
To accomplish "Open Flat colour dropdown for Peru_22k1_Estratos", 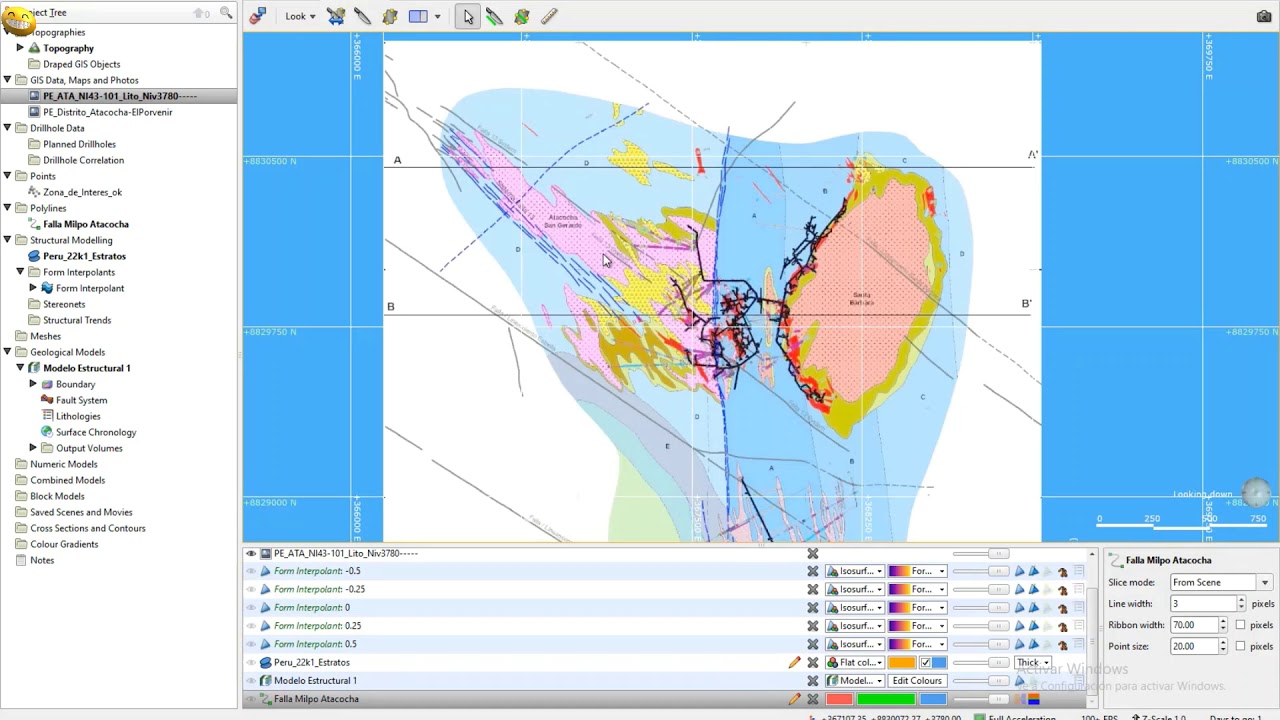I will [x=855, y=662].
